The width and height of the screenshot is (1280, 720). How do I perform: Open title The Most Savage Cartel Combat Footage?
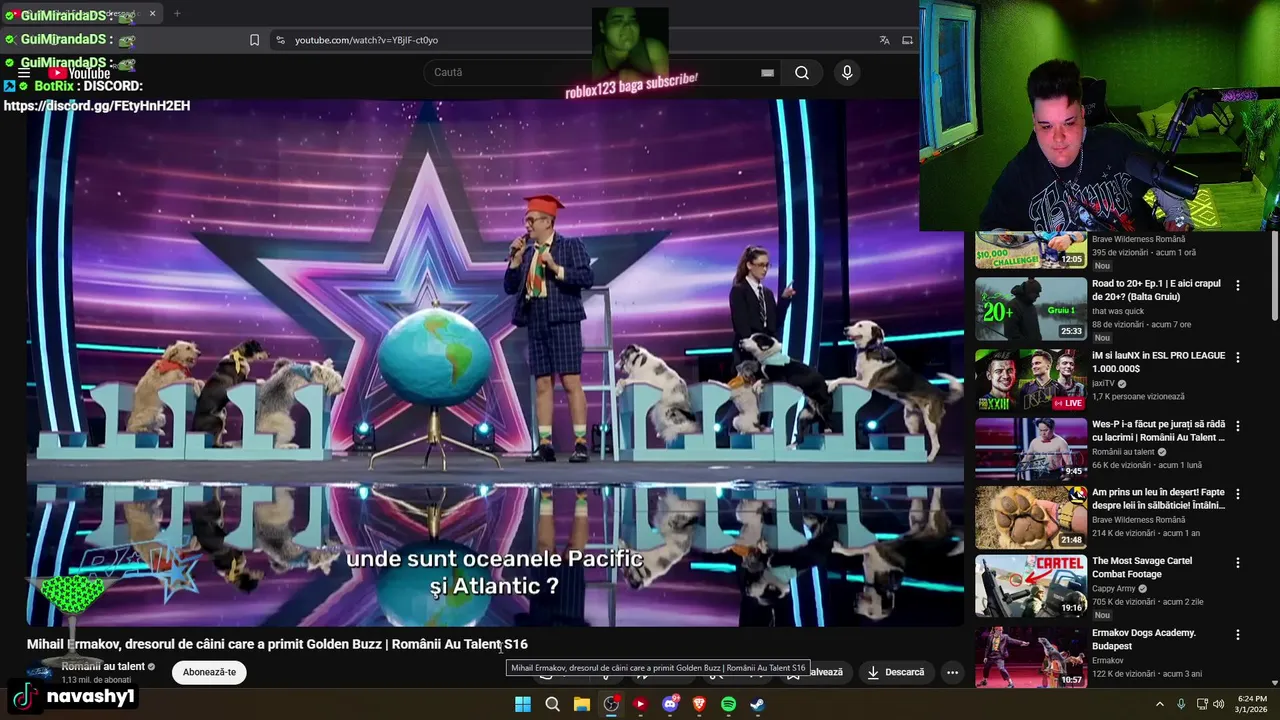pos(1142,567)
